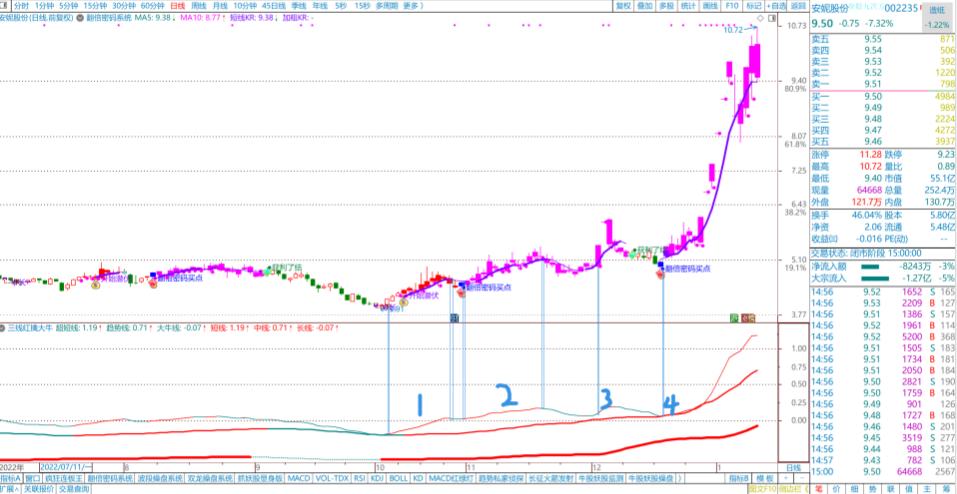
Task: Click the 卖一 price 9.51 row
Action: click(883, 84)
